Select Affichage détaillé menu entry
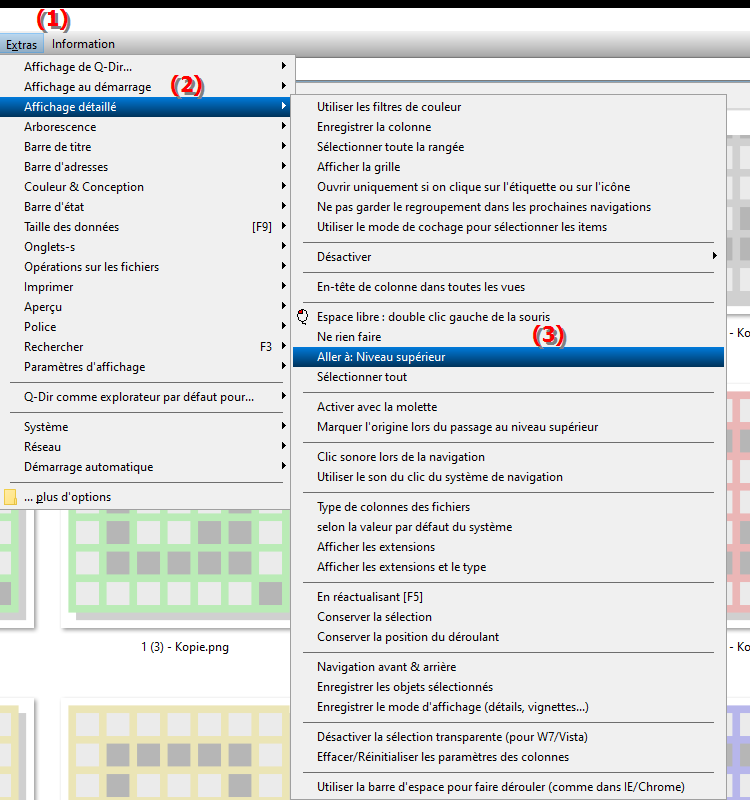This screenshot has width=750, height=800. tap(70, 107)
